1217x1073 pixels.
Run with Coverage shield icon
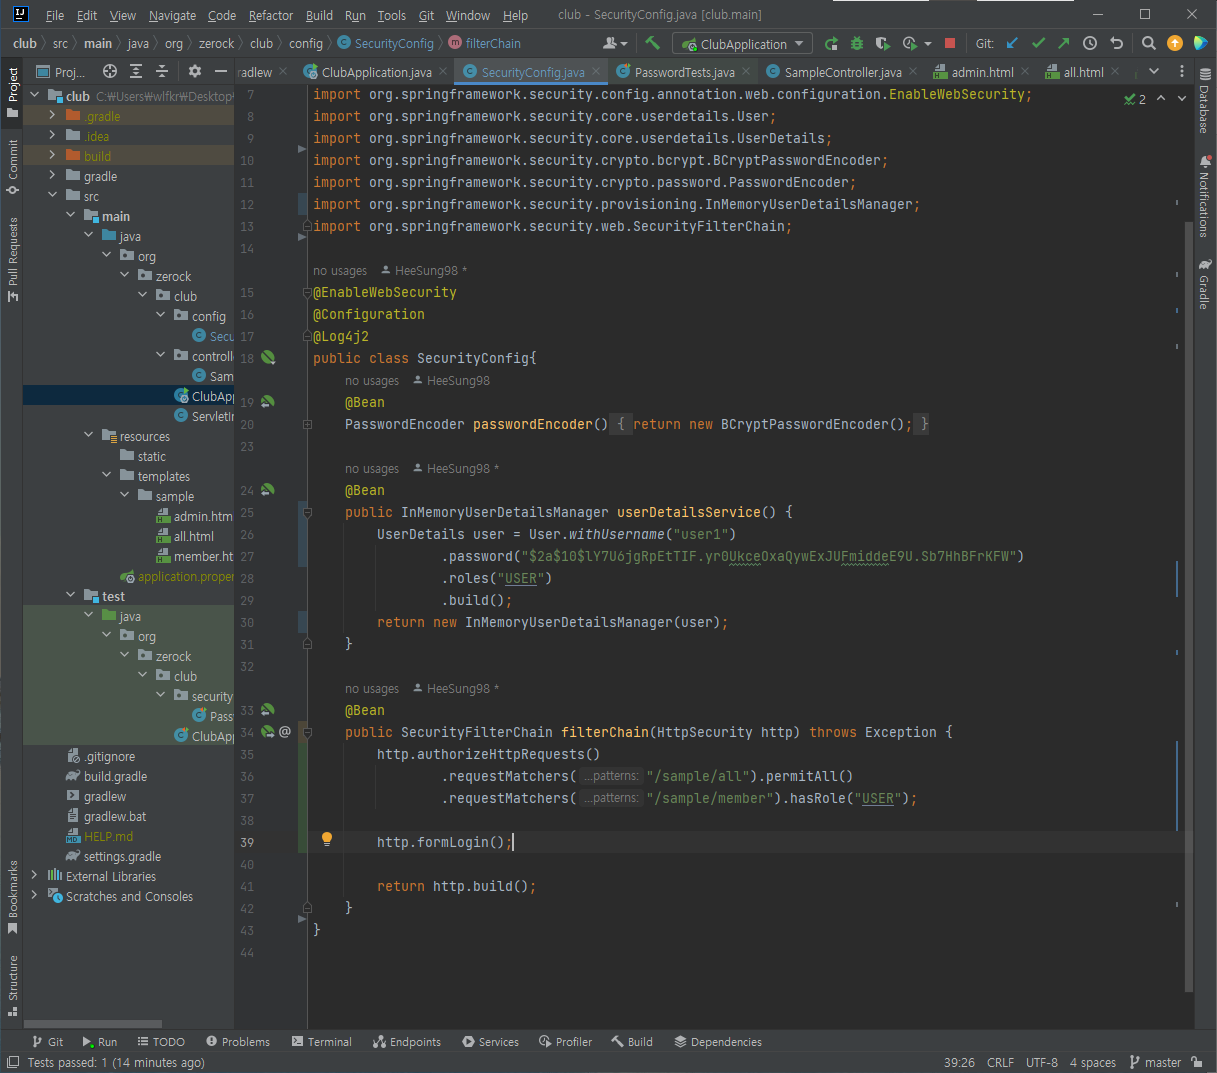(882, 43)
